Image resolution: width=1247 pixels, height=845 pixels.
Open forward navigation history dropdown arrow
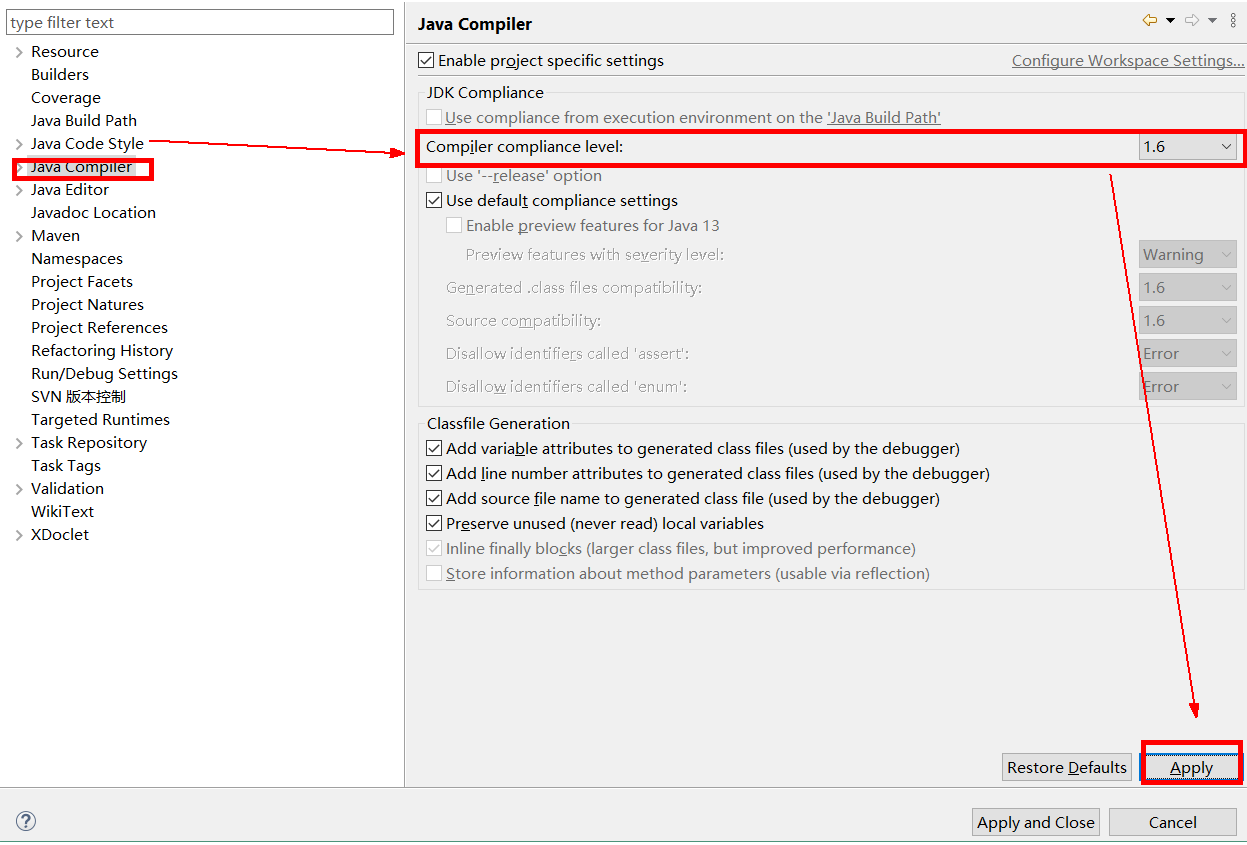1212,21
